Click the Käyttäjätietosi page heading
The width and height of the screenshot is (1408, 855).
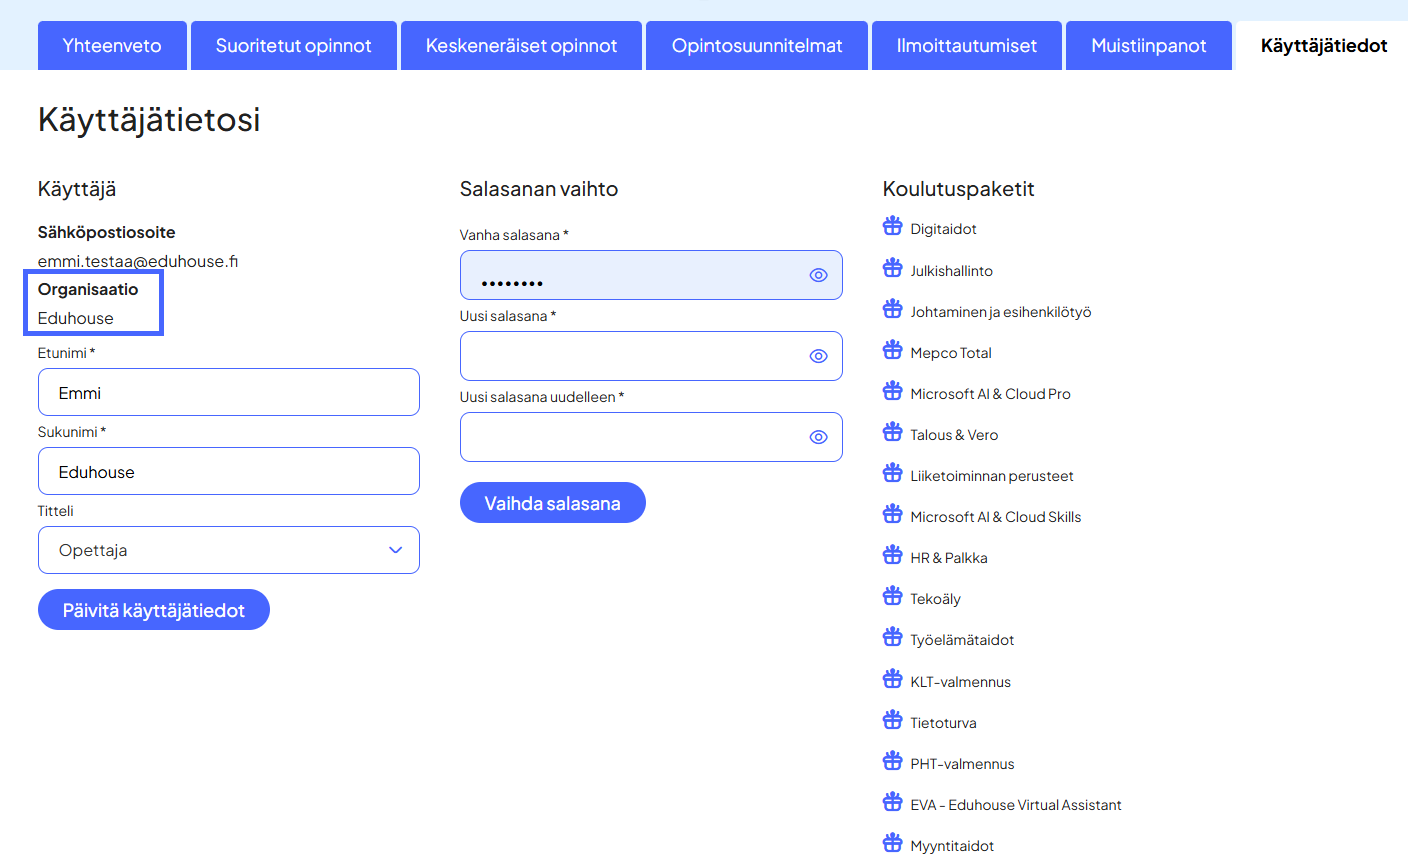[x=149, y=119]
